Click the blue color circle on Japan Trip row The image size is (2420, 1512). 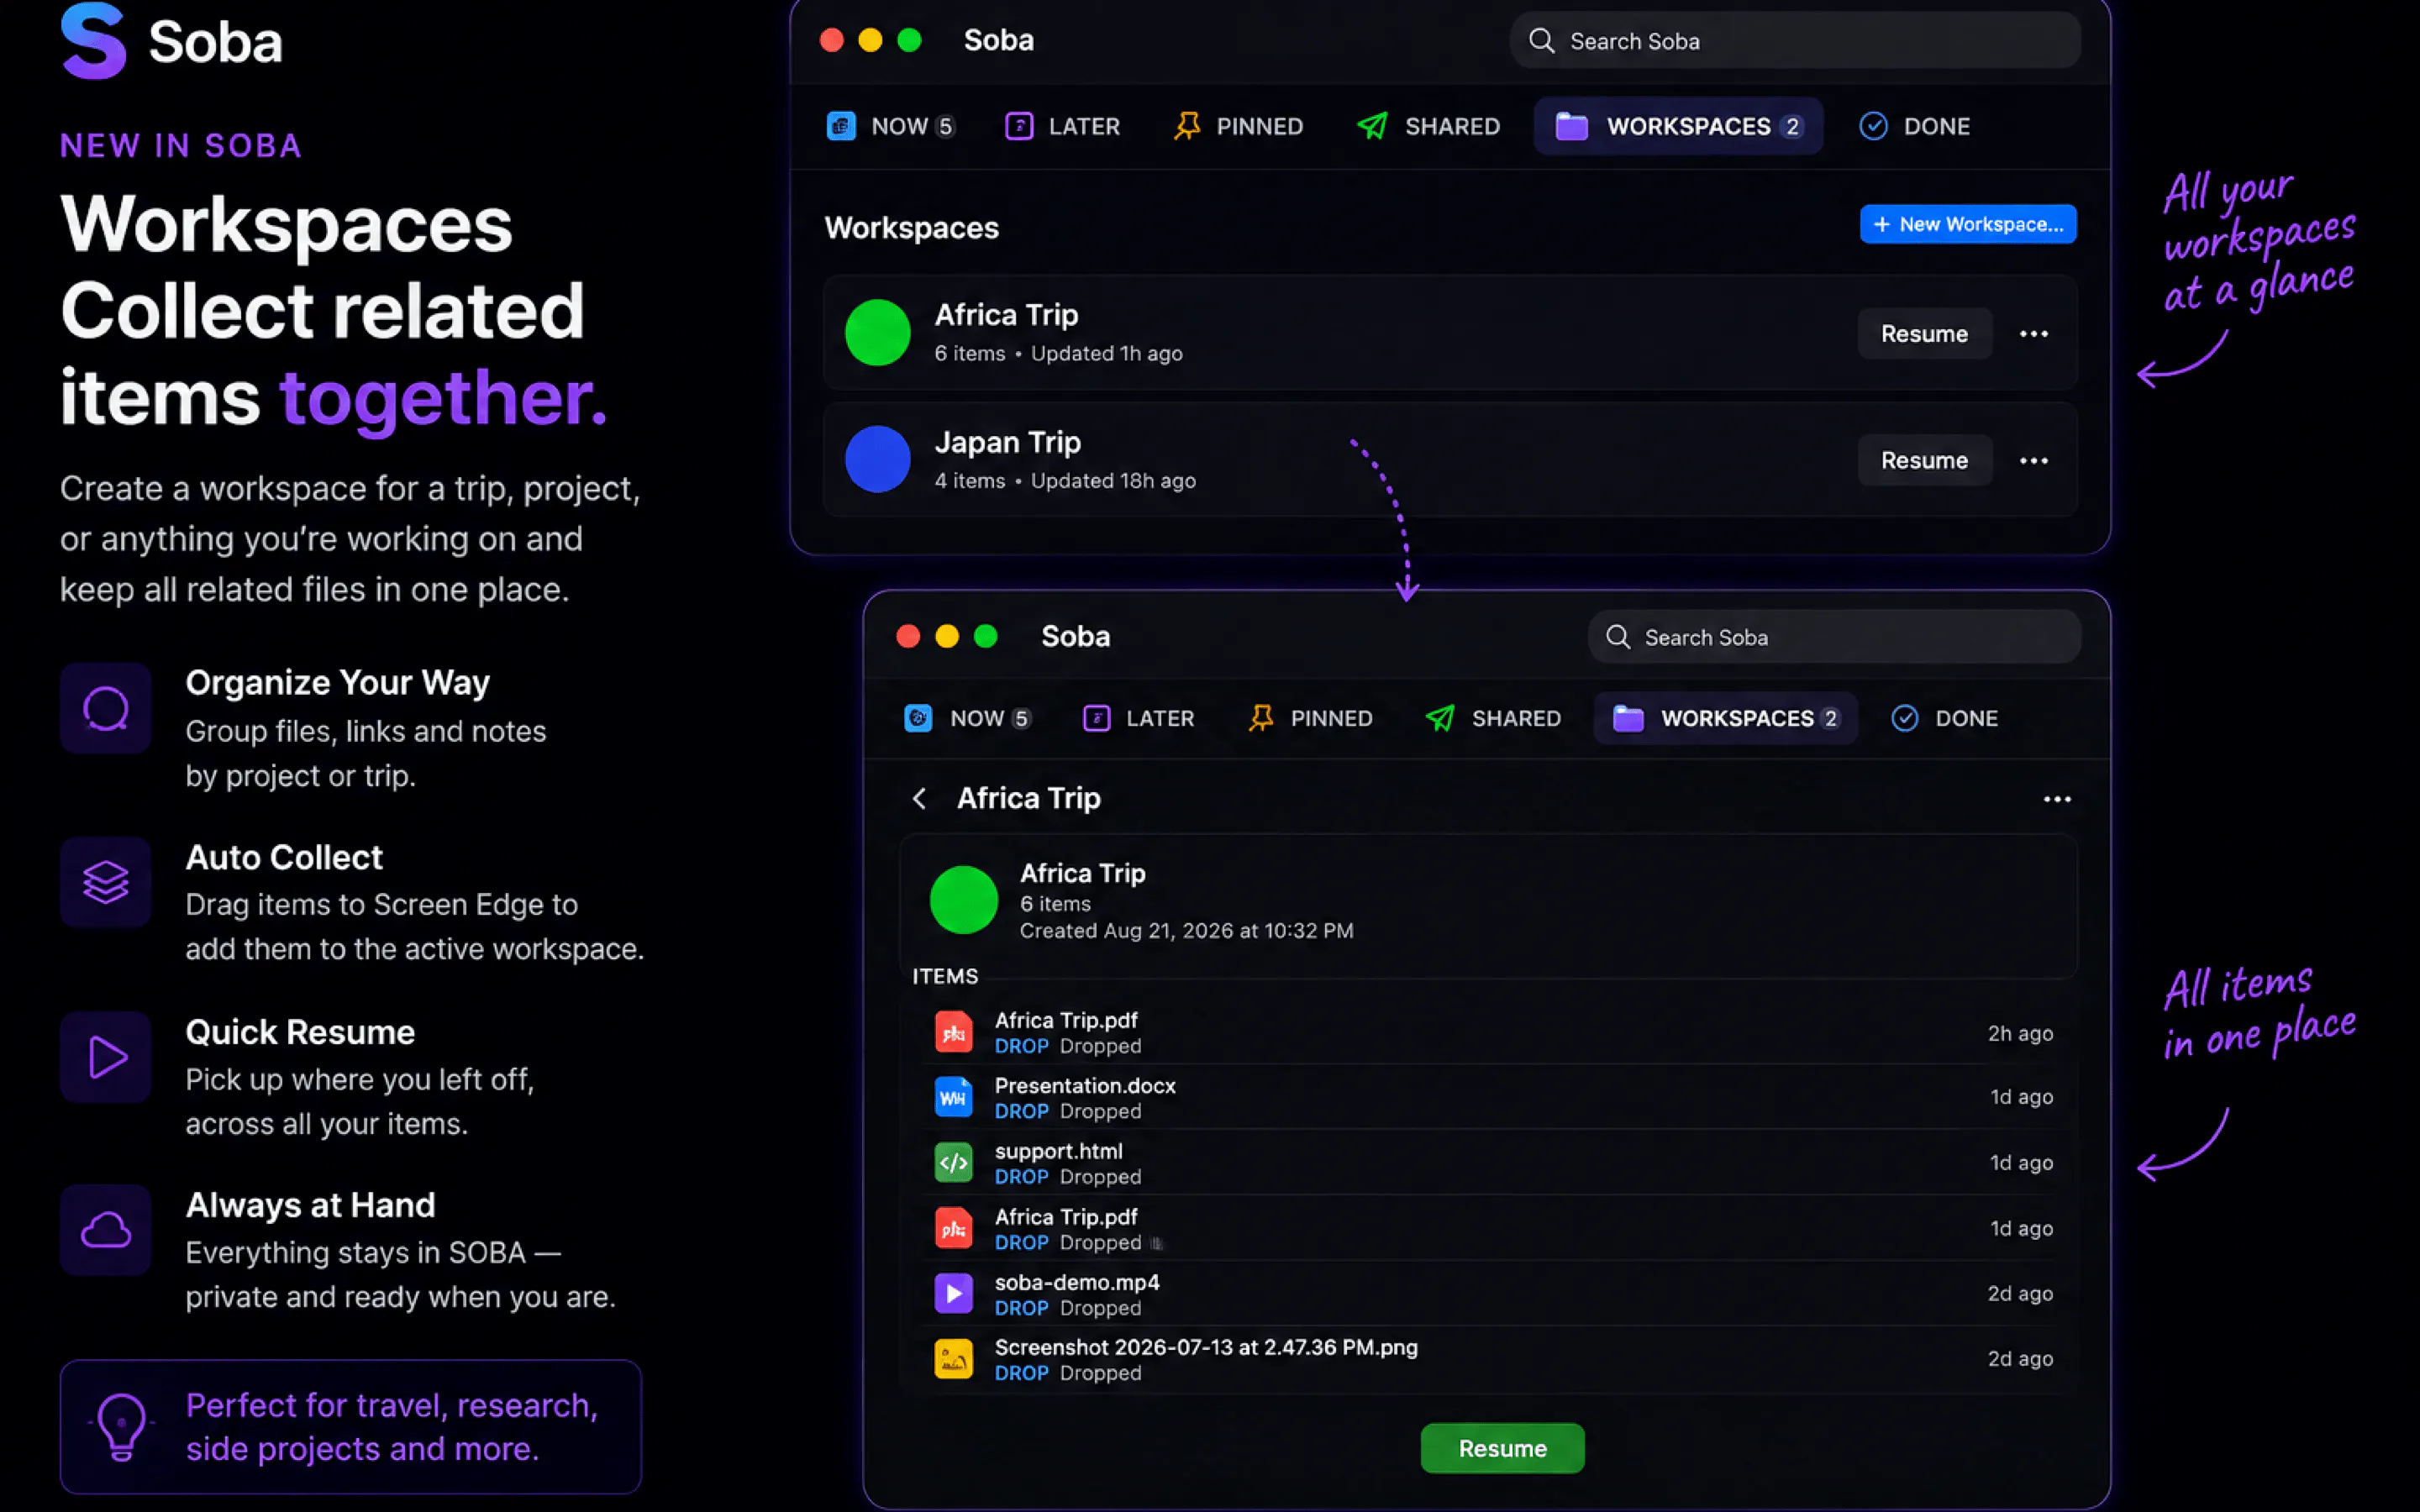(877, 459)
